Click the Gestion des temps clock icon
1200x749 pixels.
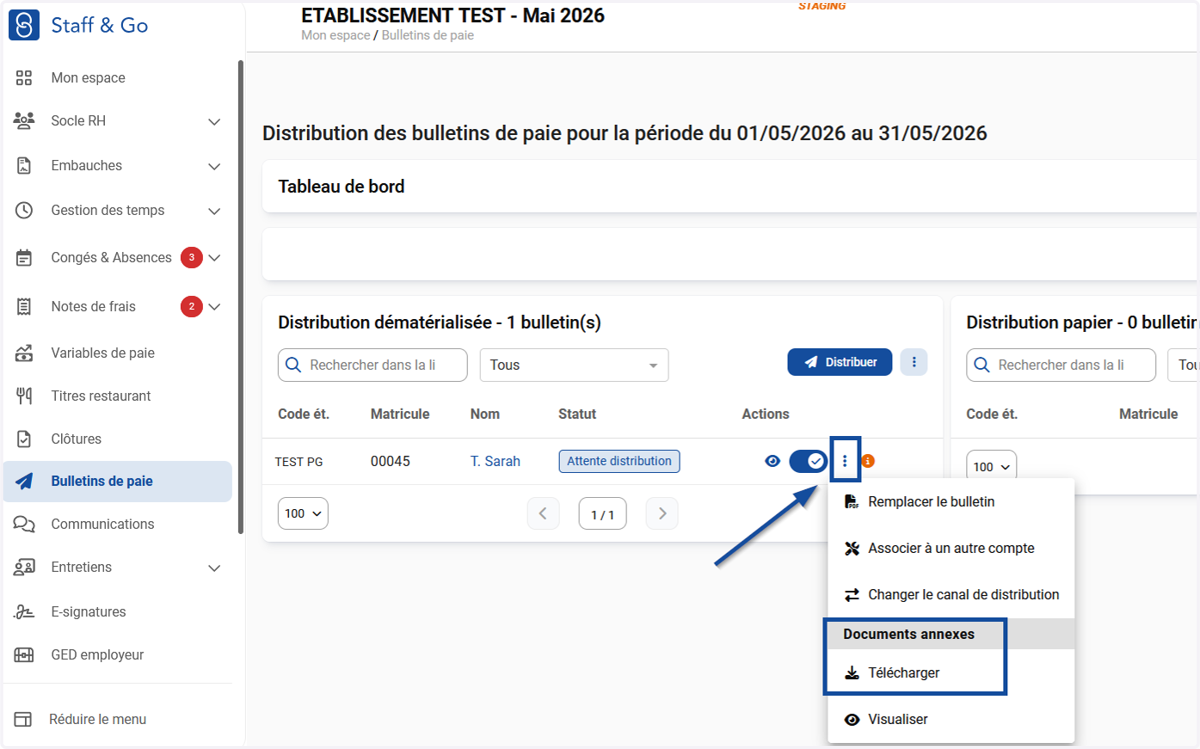pos(24,211)
